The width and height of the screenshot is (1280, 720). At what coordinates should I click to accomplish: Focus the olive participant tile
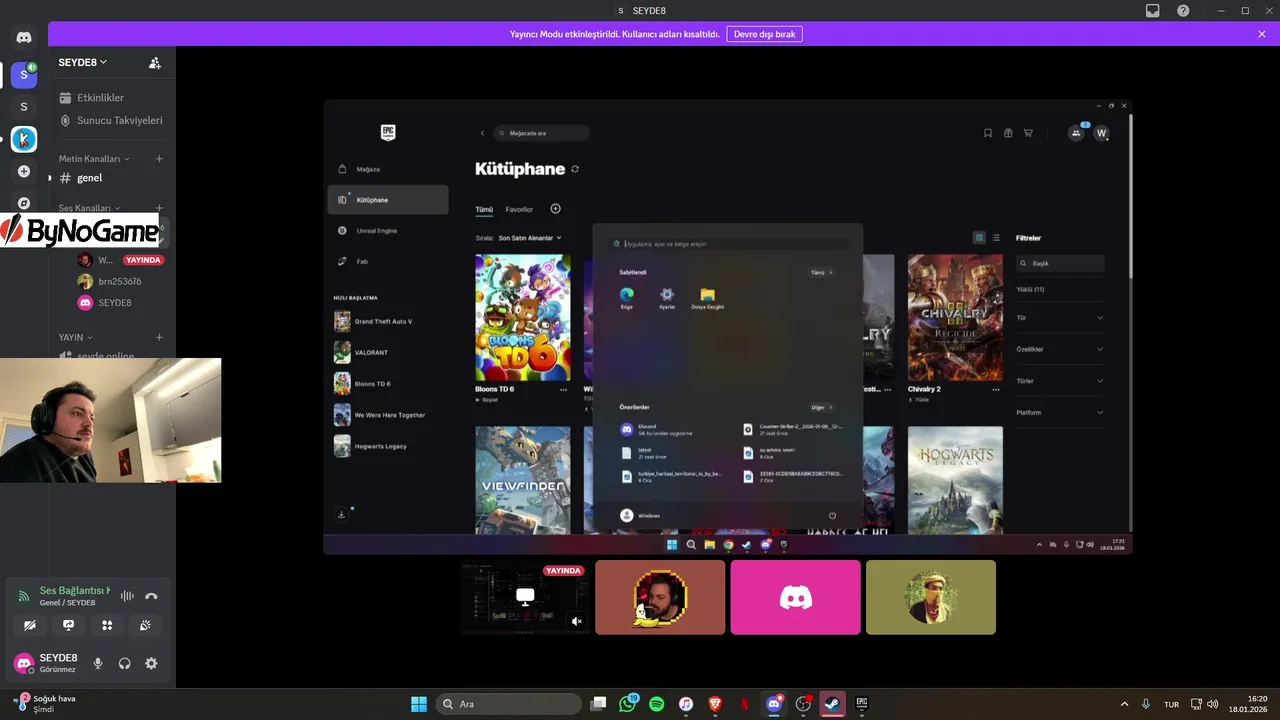tap(931, 597)
